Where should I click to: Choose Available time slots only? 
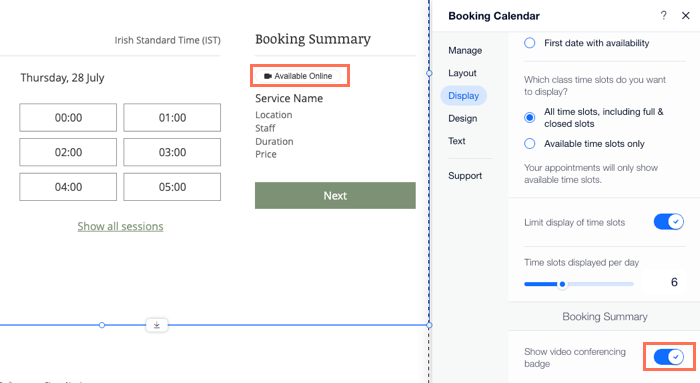529,144
